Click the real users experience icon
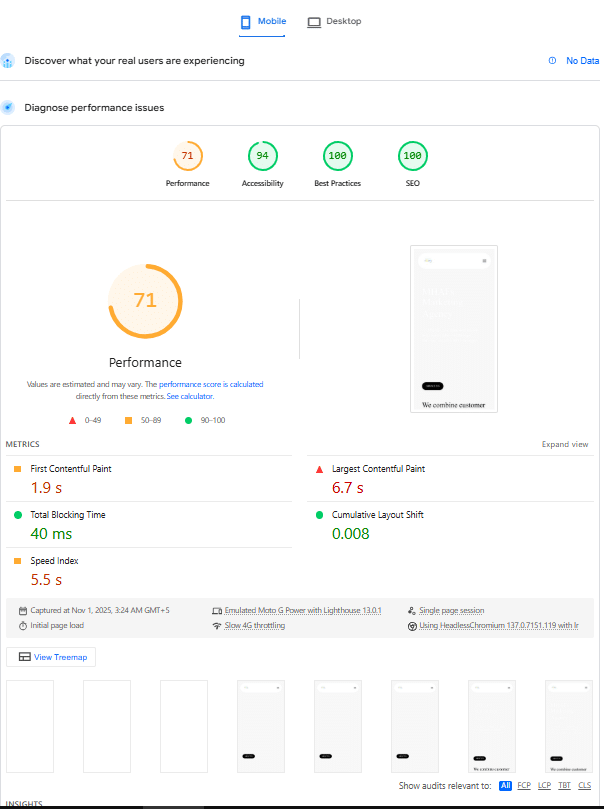604x809 pixels. (x=8, y=61)
